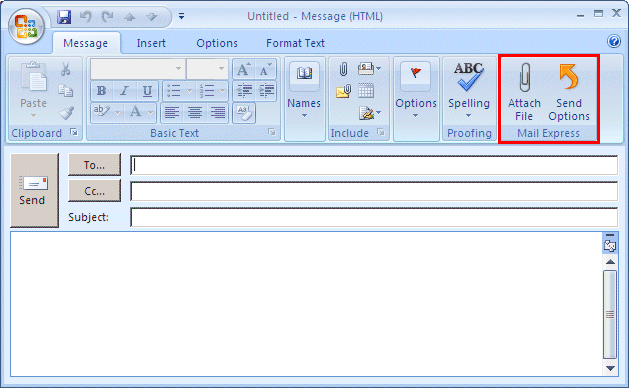Toggle Italic formatting
The image size is (629, 388).
pos(124,91)
